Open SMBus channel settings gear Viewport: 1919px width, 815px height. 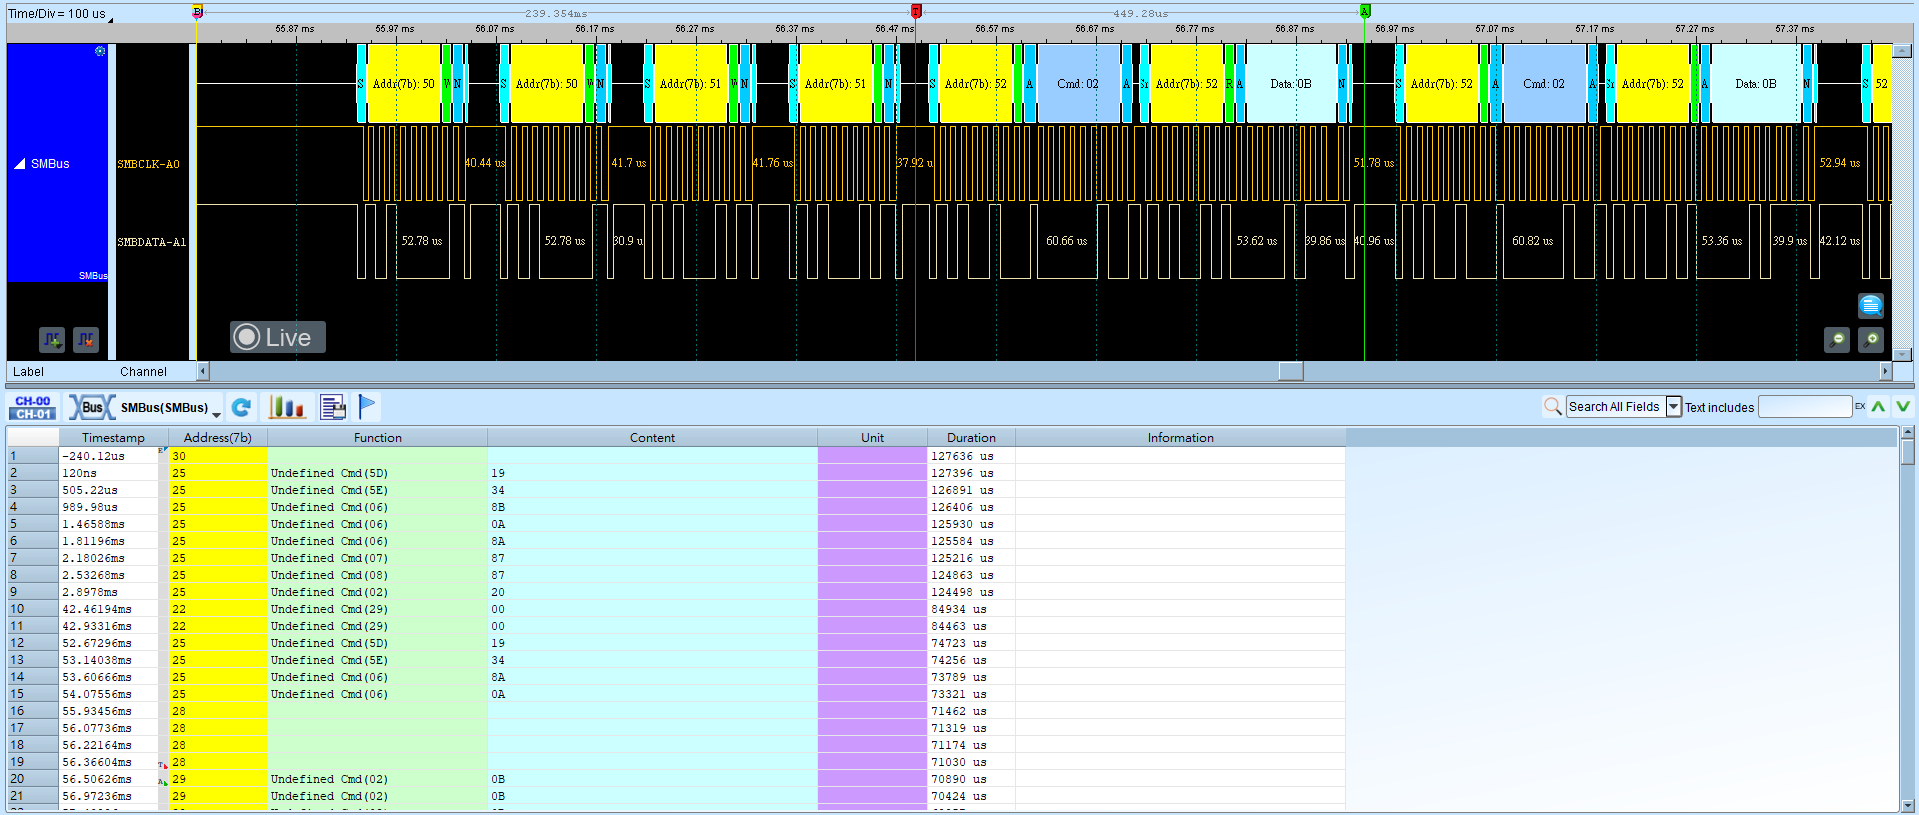(100, 51)
